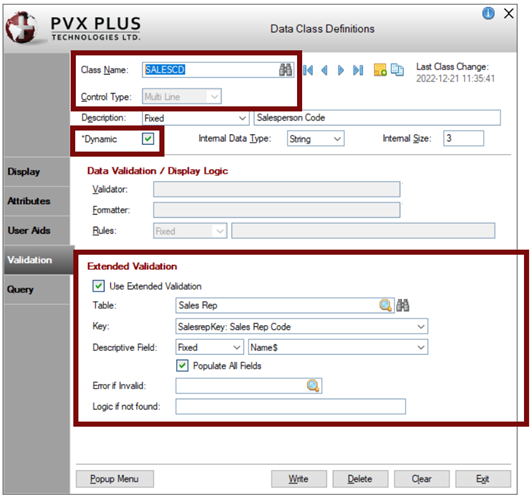Open the Table magnifier lookup icon

(x=385, y=305)
